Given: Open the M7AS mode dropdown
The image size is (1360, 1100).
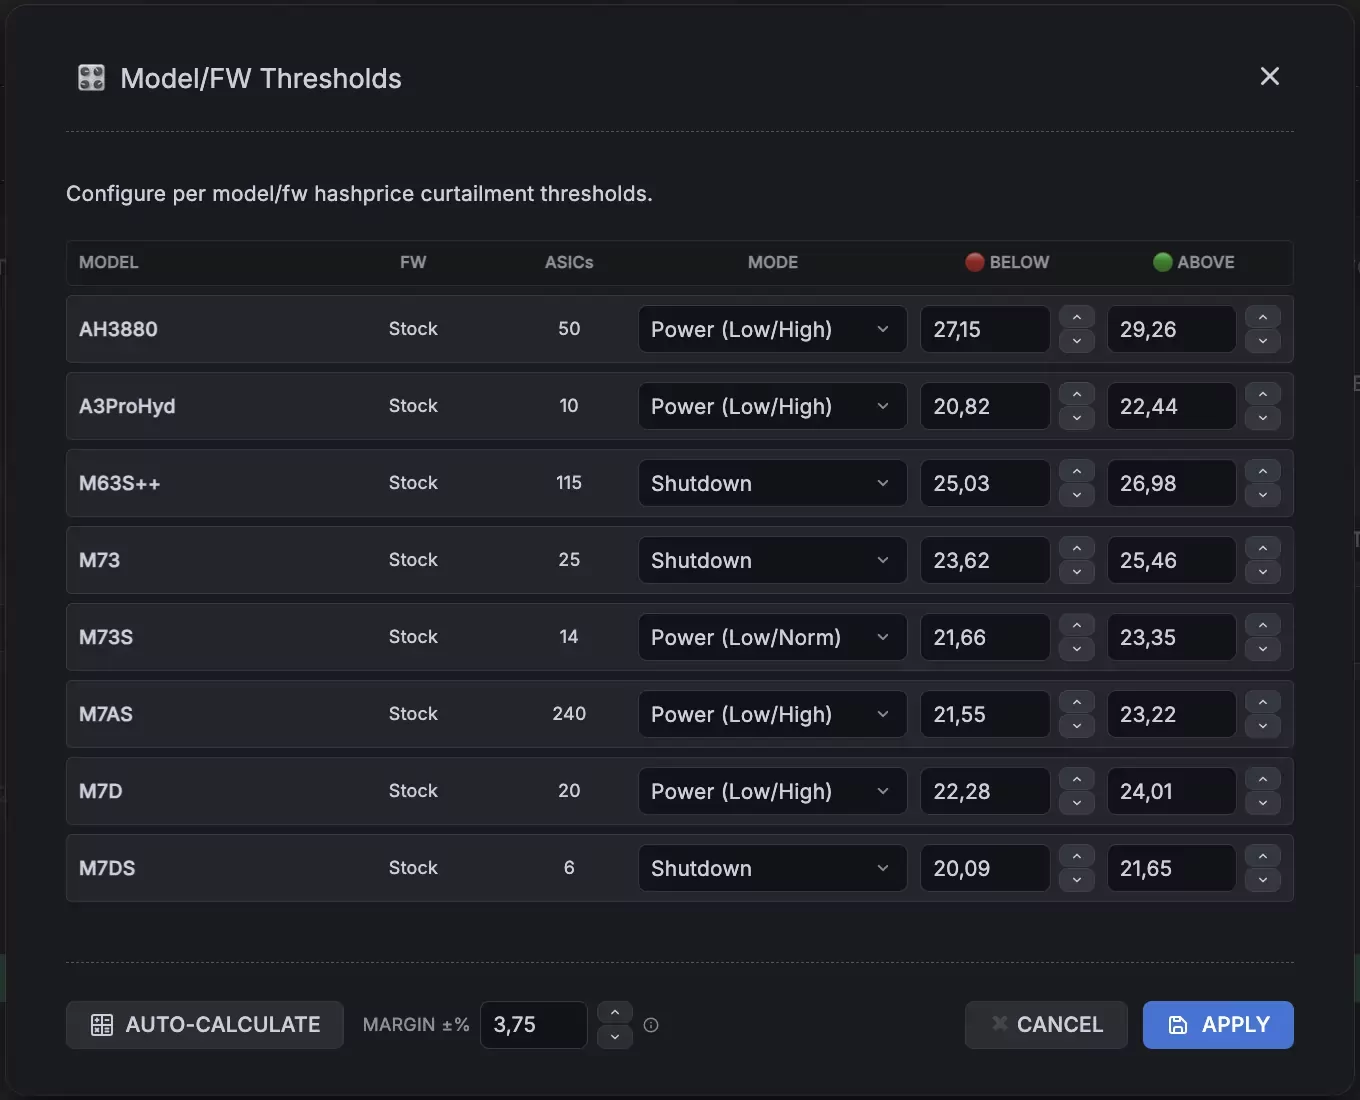Looking at the screenshot, I should pos(772,714).
